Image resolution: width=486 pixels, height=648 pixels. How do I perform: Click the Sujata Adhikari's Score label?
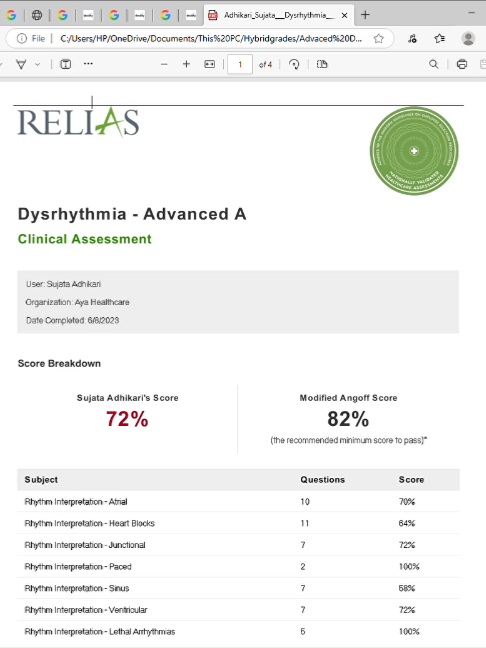click(128, 398)
